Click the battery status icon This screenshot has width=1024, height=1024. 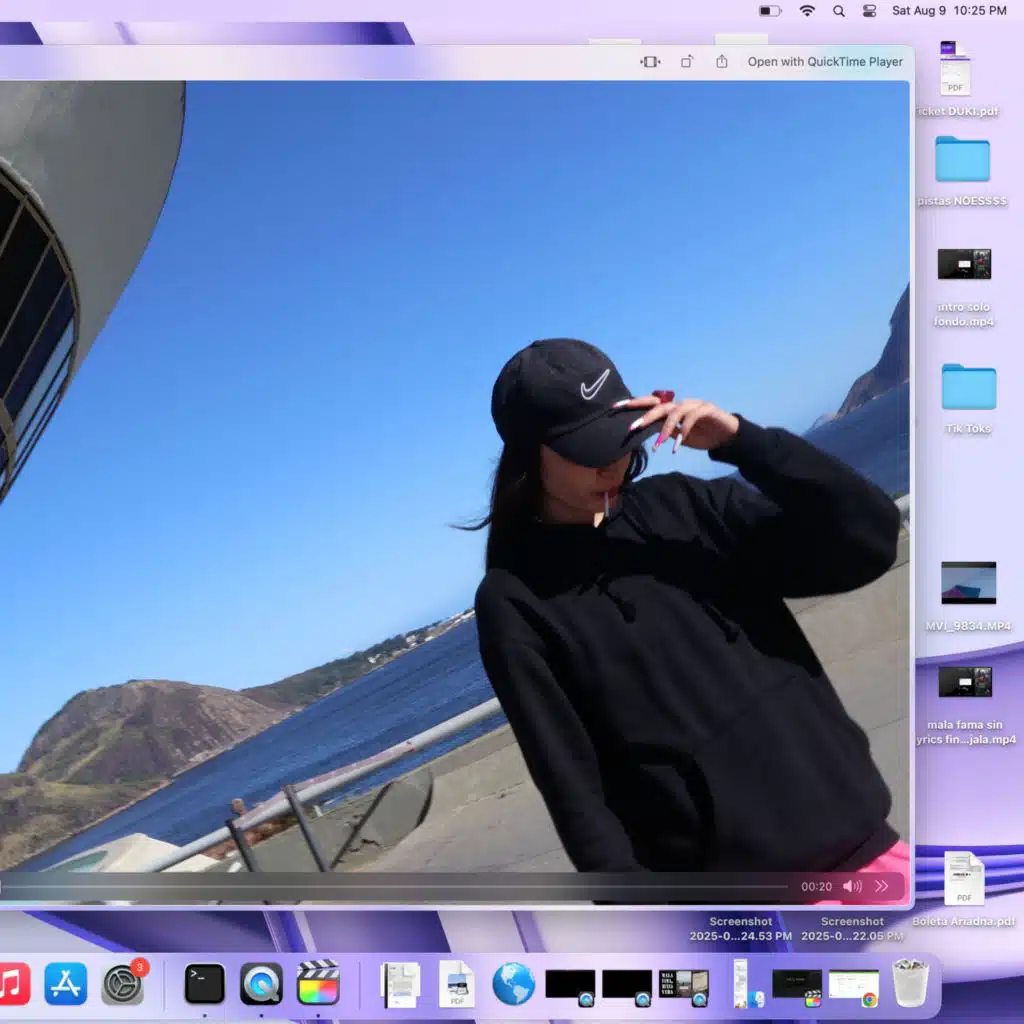pos(770,11)
